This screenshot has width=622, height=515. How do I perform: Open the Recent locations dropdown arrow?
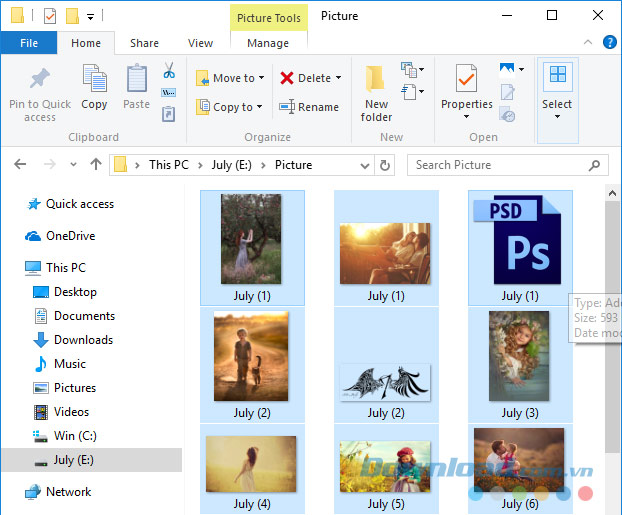pos(73,164)
